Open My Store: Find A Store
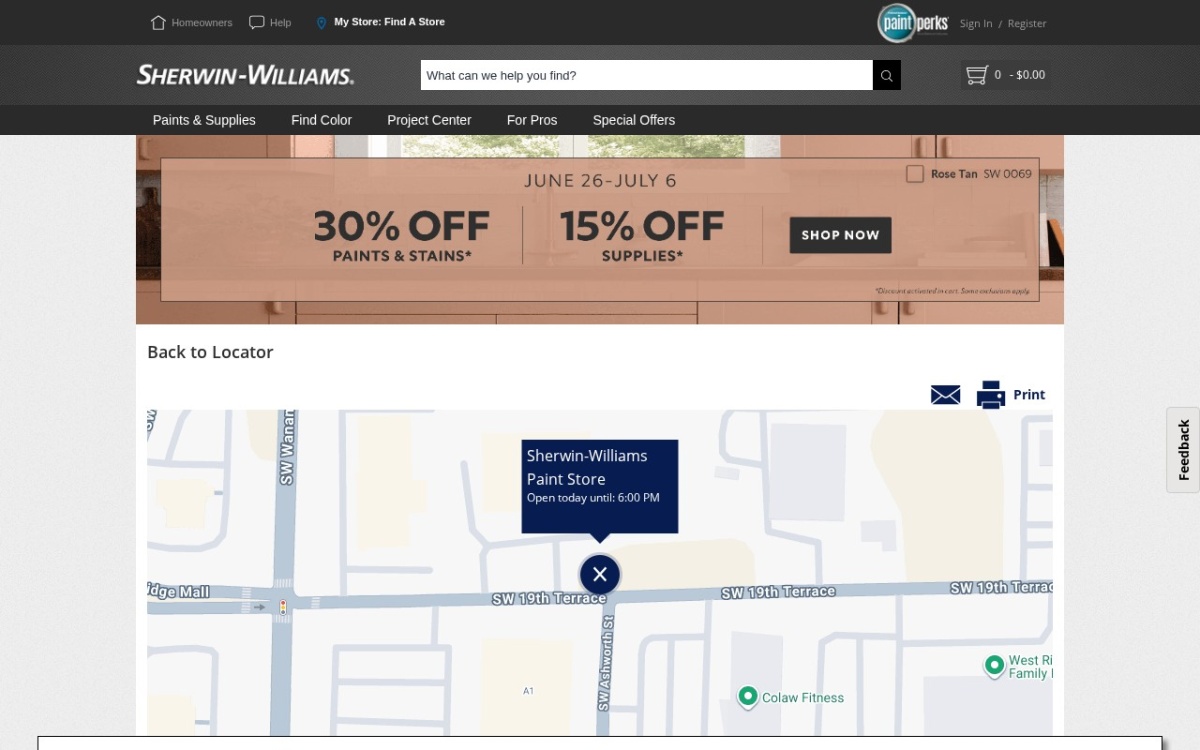Screen dimensions: 1200x750 tap(389, 22)
